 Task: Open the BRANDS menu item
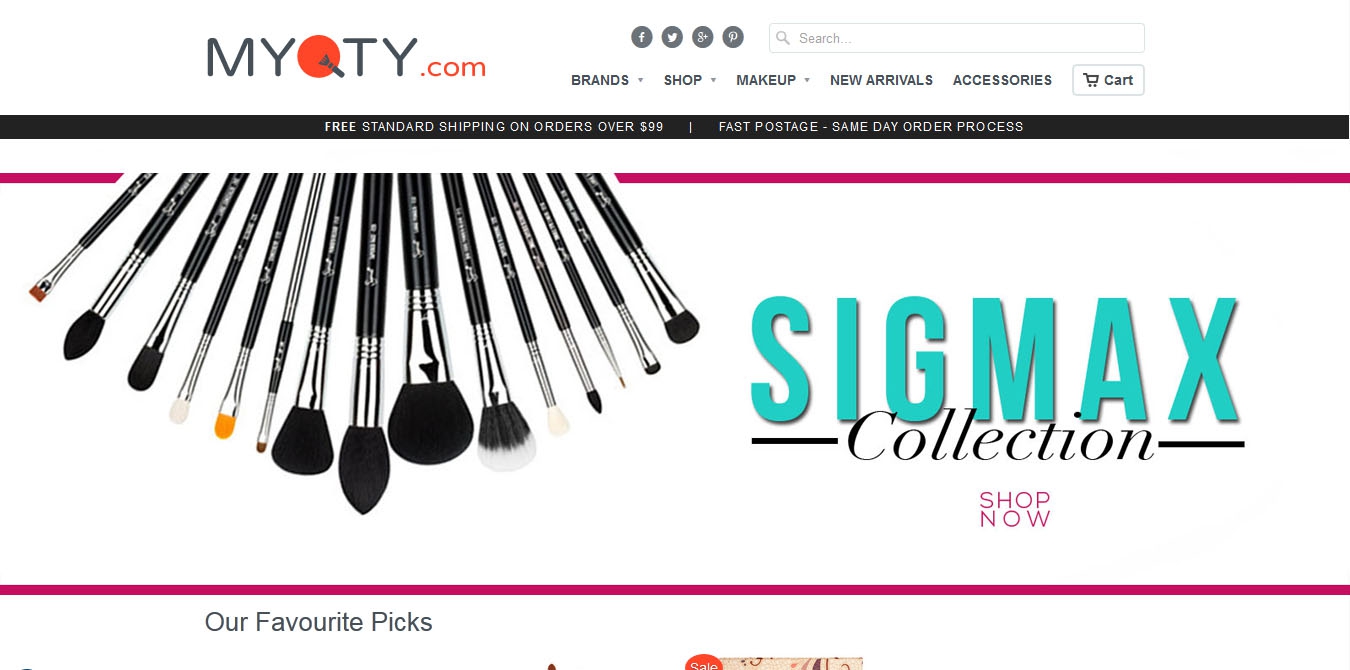pos(600,80)
